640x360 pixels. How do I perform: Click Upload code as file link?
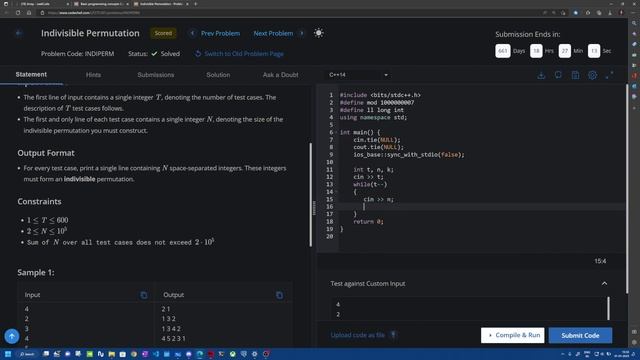[x=358, y=335]
